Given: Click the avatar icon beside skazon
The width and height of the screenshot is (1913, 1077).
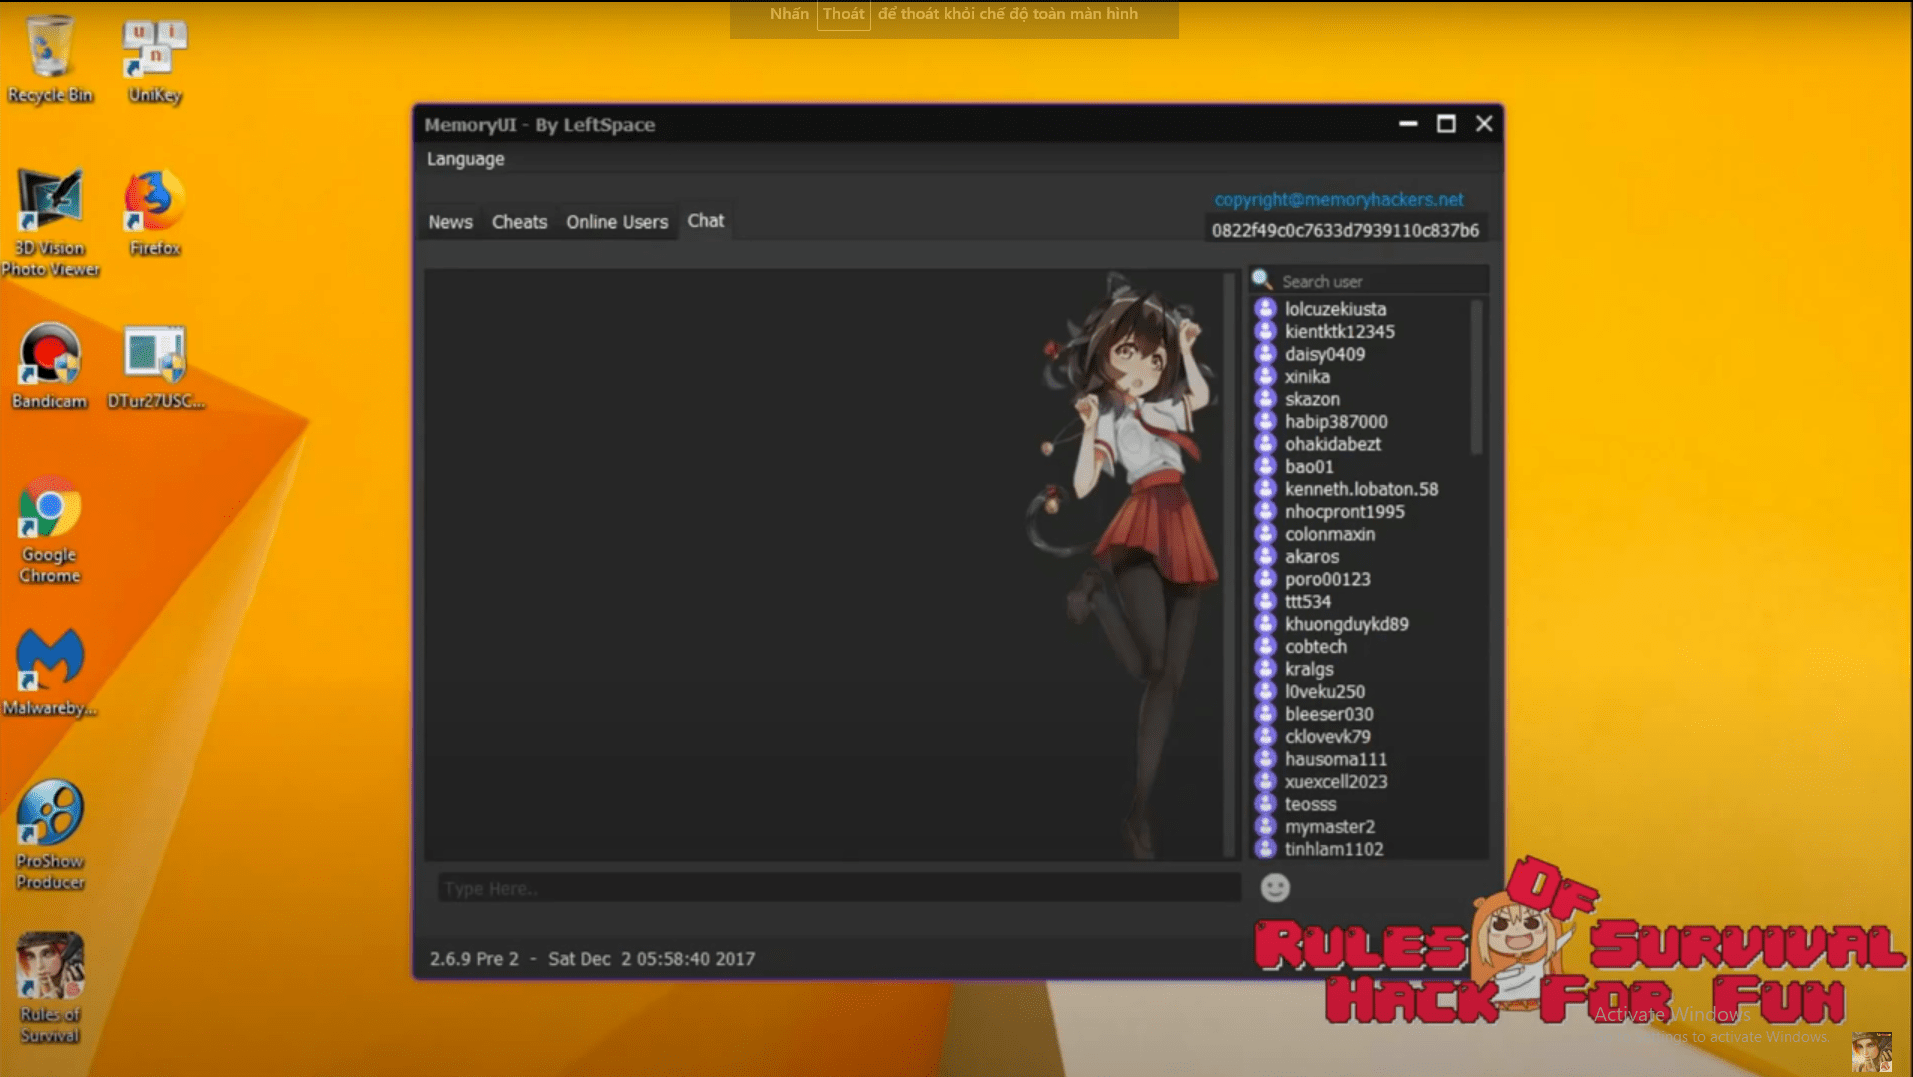Looking at the screenshot, I should click(1265, 399).
